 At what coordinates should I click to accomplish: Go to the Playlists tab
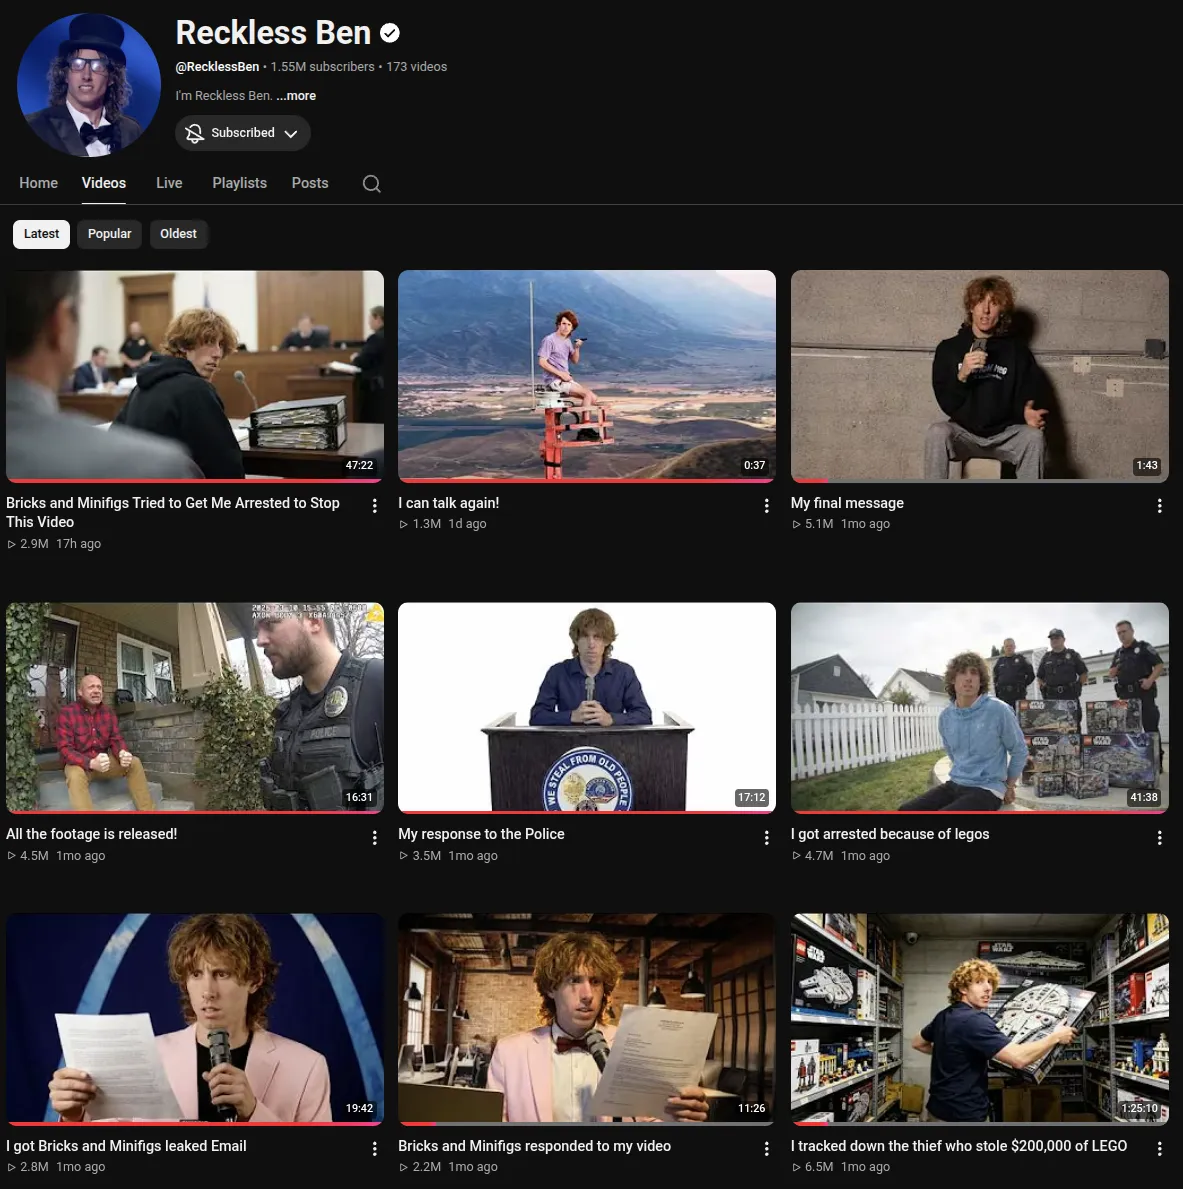(x=240, y=183)
